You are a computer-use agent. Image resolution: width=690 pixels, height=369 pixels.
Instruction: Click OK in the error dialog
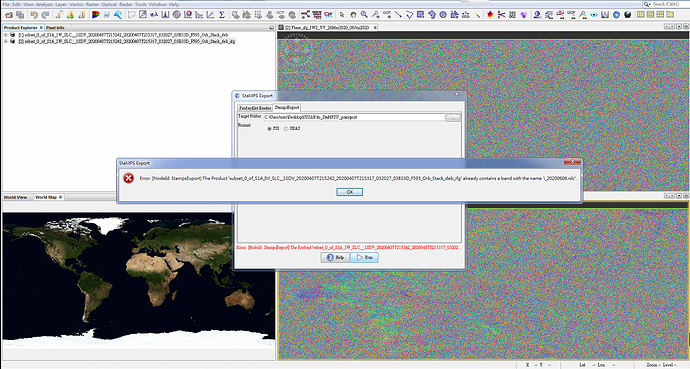349,192
